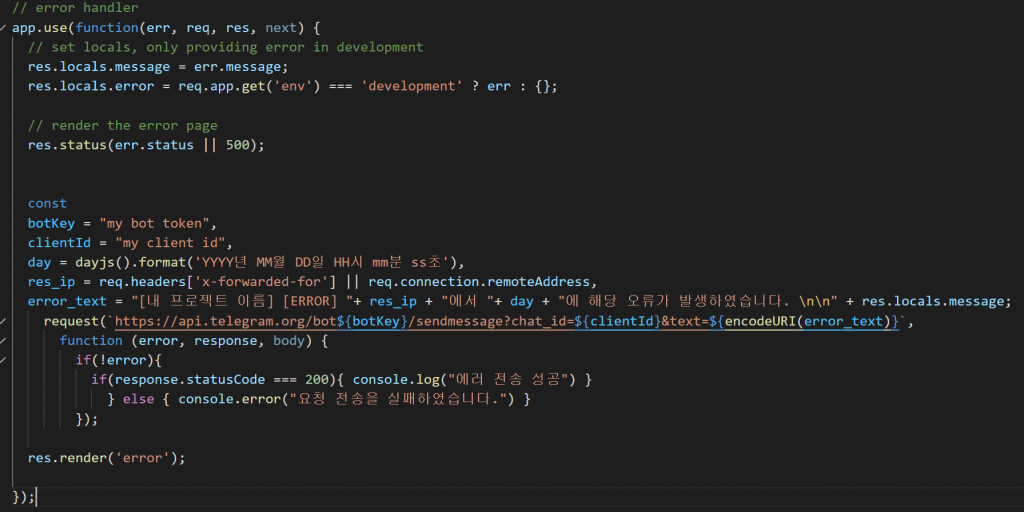Click the "my bot token" string

[153, 223]
